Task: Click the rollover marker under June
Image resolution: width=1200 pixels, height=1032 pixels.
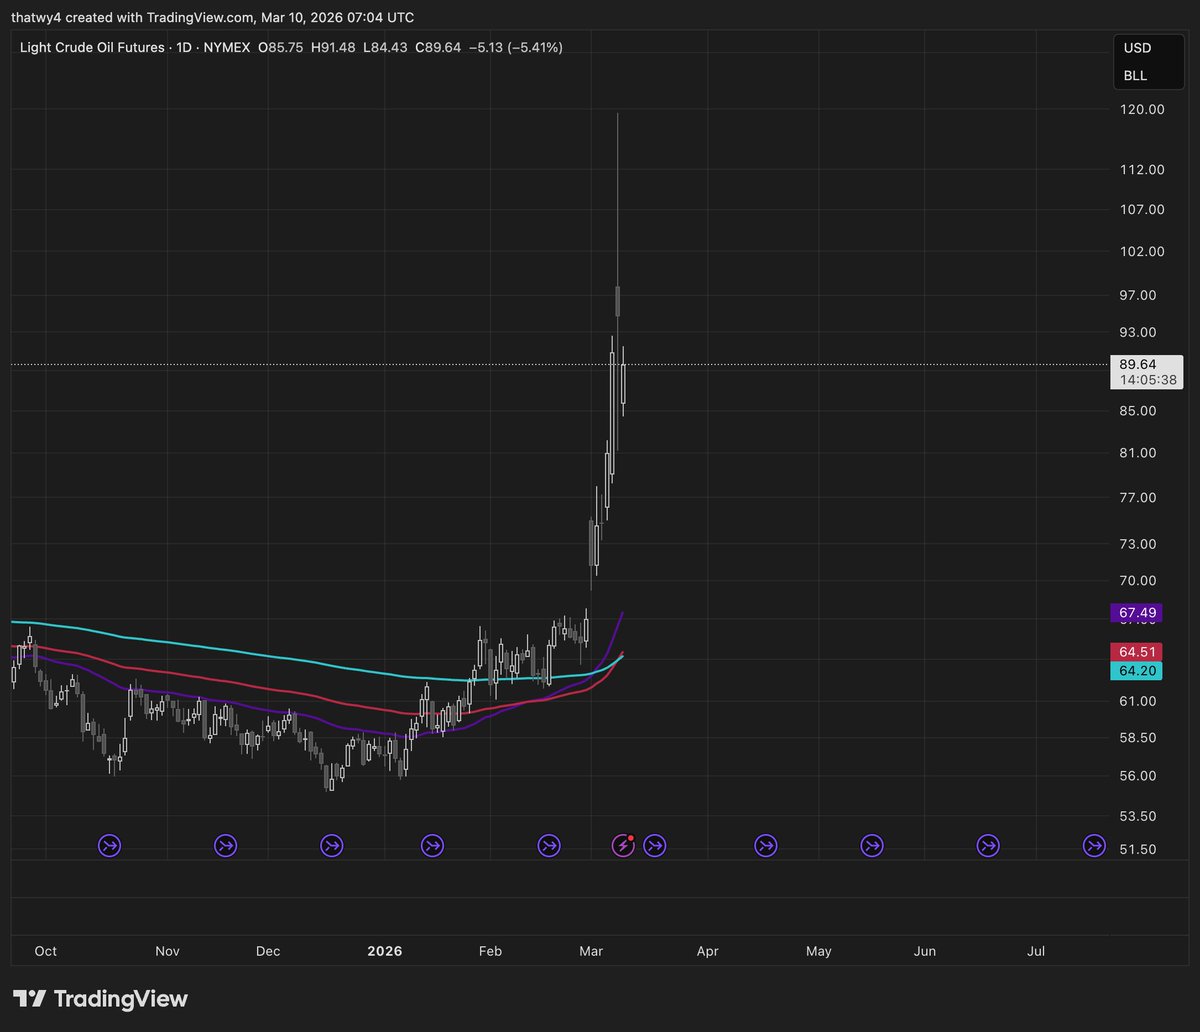Action: pos(988,845)
